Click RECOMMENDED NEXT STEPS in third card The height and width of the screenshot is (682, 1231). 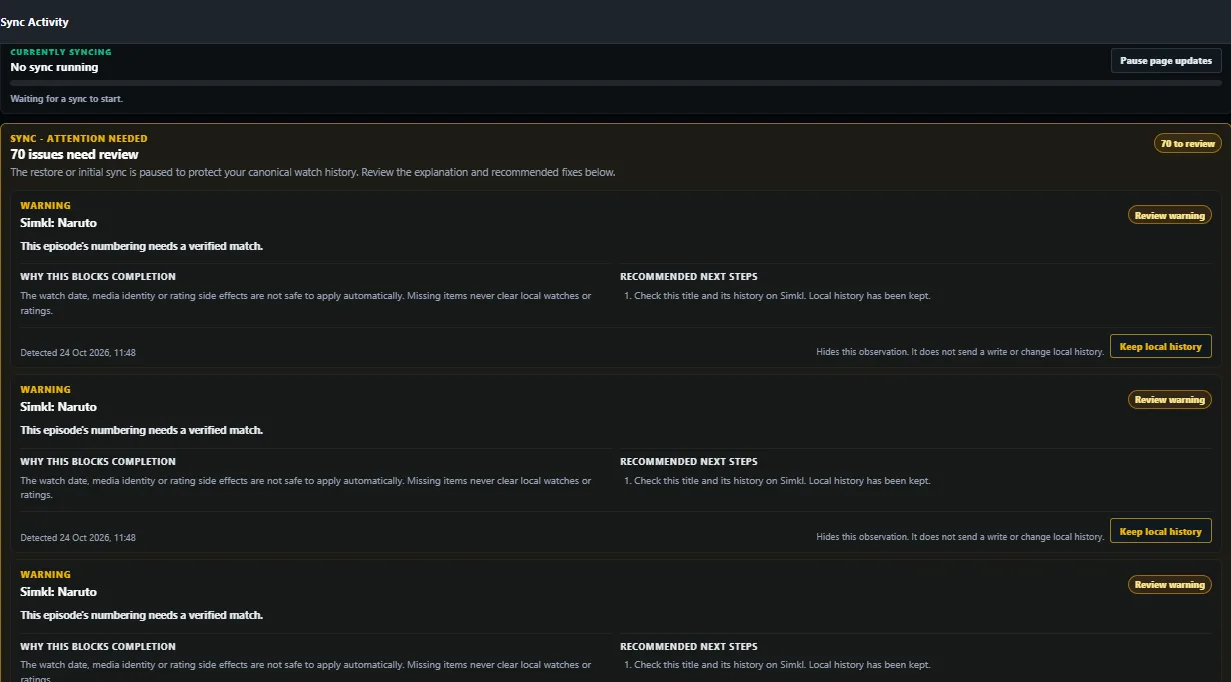pyautogui.click(x=689, y=646)
